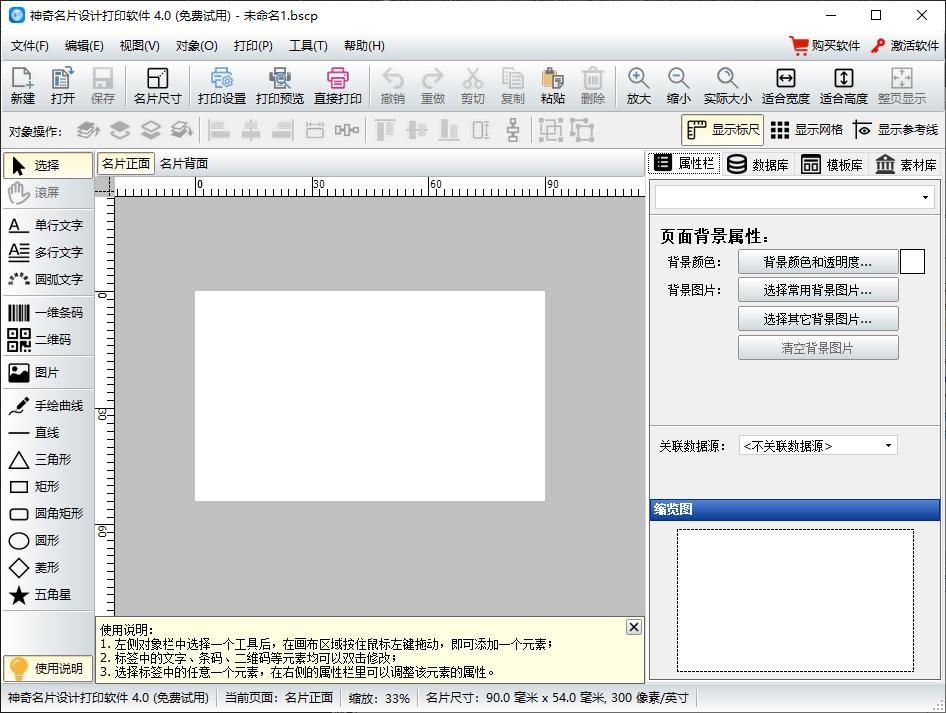
Task: Select the 五角星 star tool
Action: 48,595
